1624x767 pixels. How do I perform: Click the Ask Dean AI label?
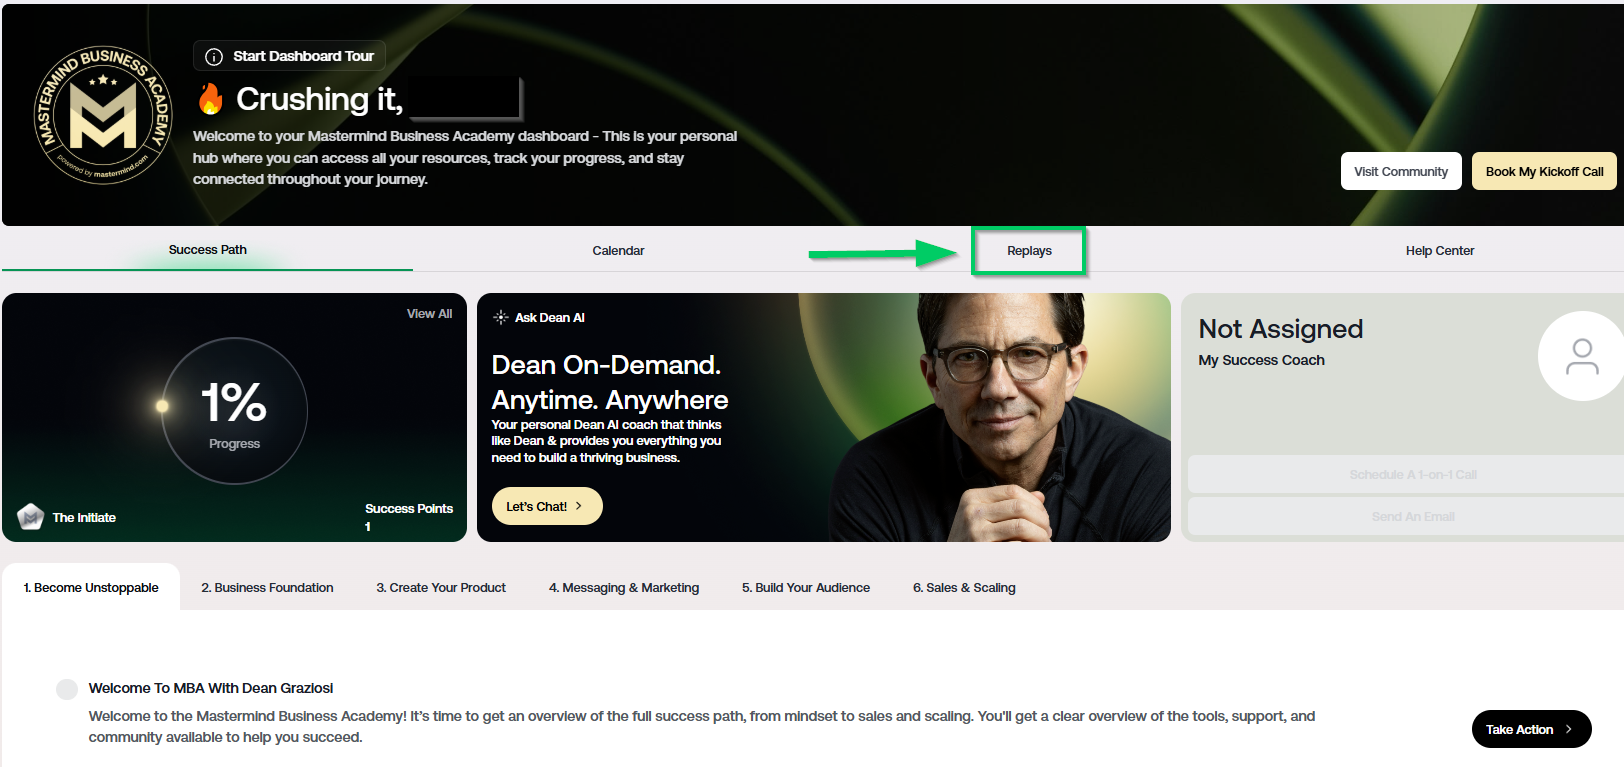coord(550,317)
